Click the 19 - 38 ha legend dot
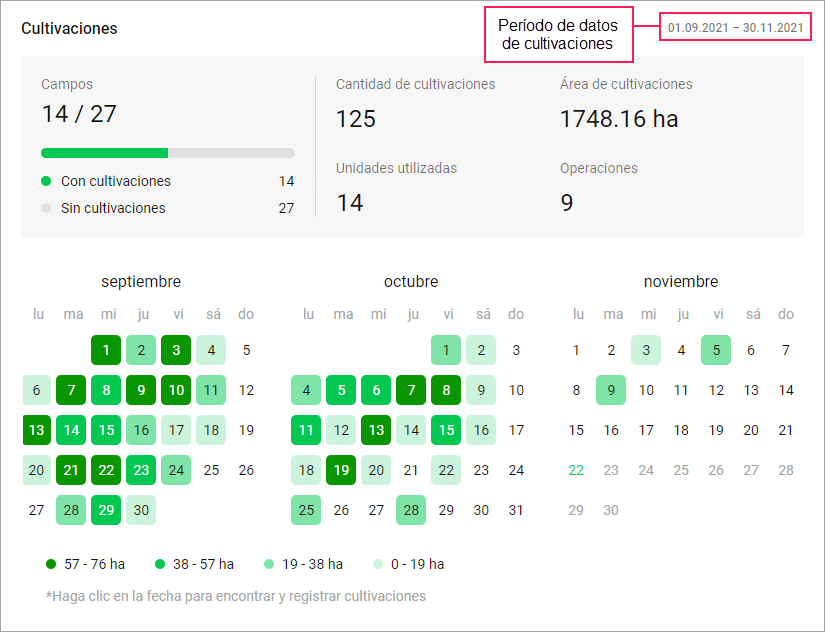Viewport: 825px width, 632px height. pos(269,564)
